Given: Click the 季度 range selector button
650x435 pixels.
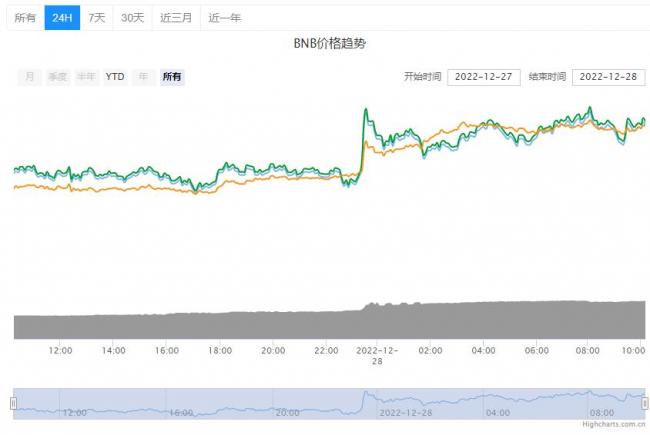Looking at the screenshot, I should coord(57,77).
